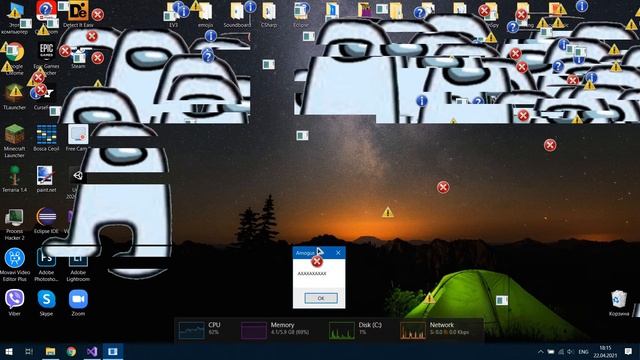Switch to Visual Studio on taskbar
640x360 pixels.
(92, 351)
